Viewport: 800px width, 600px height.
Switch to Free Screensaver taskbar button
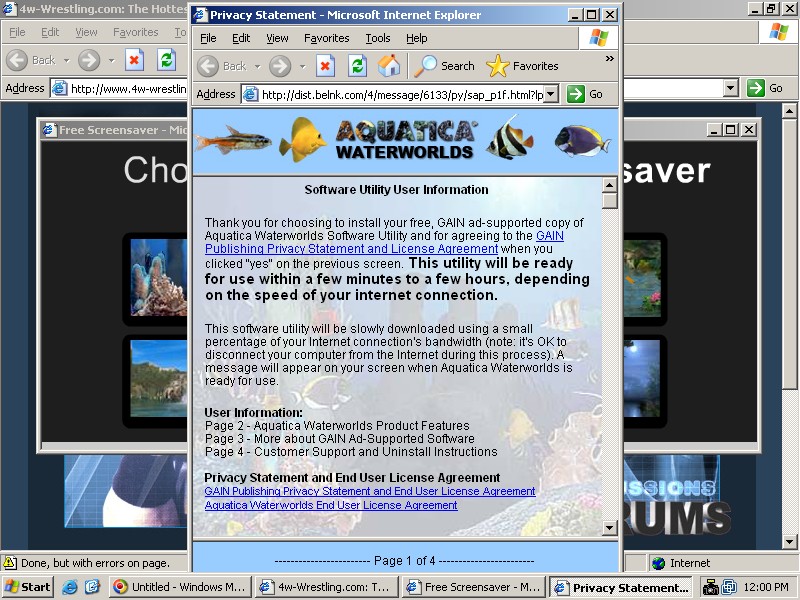[473, 587]
